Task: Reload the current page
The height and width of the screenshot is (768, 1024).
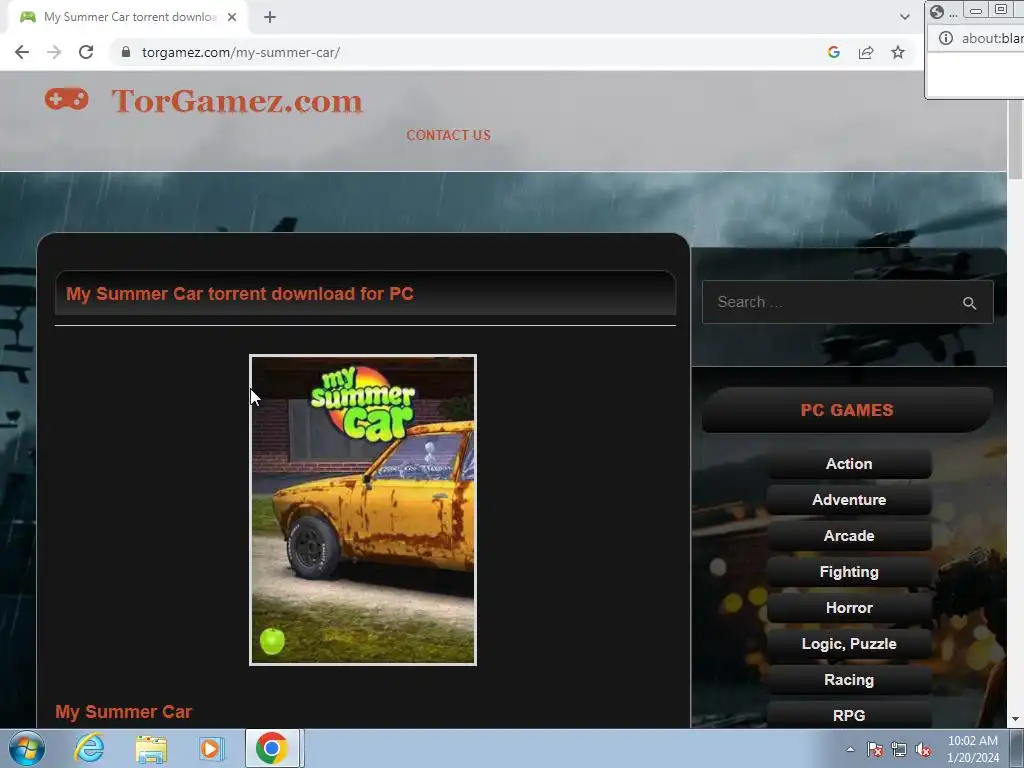Action: [86, 52]
